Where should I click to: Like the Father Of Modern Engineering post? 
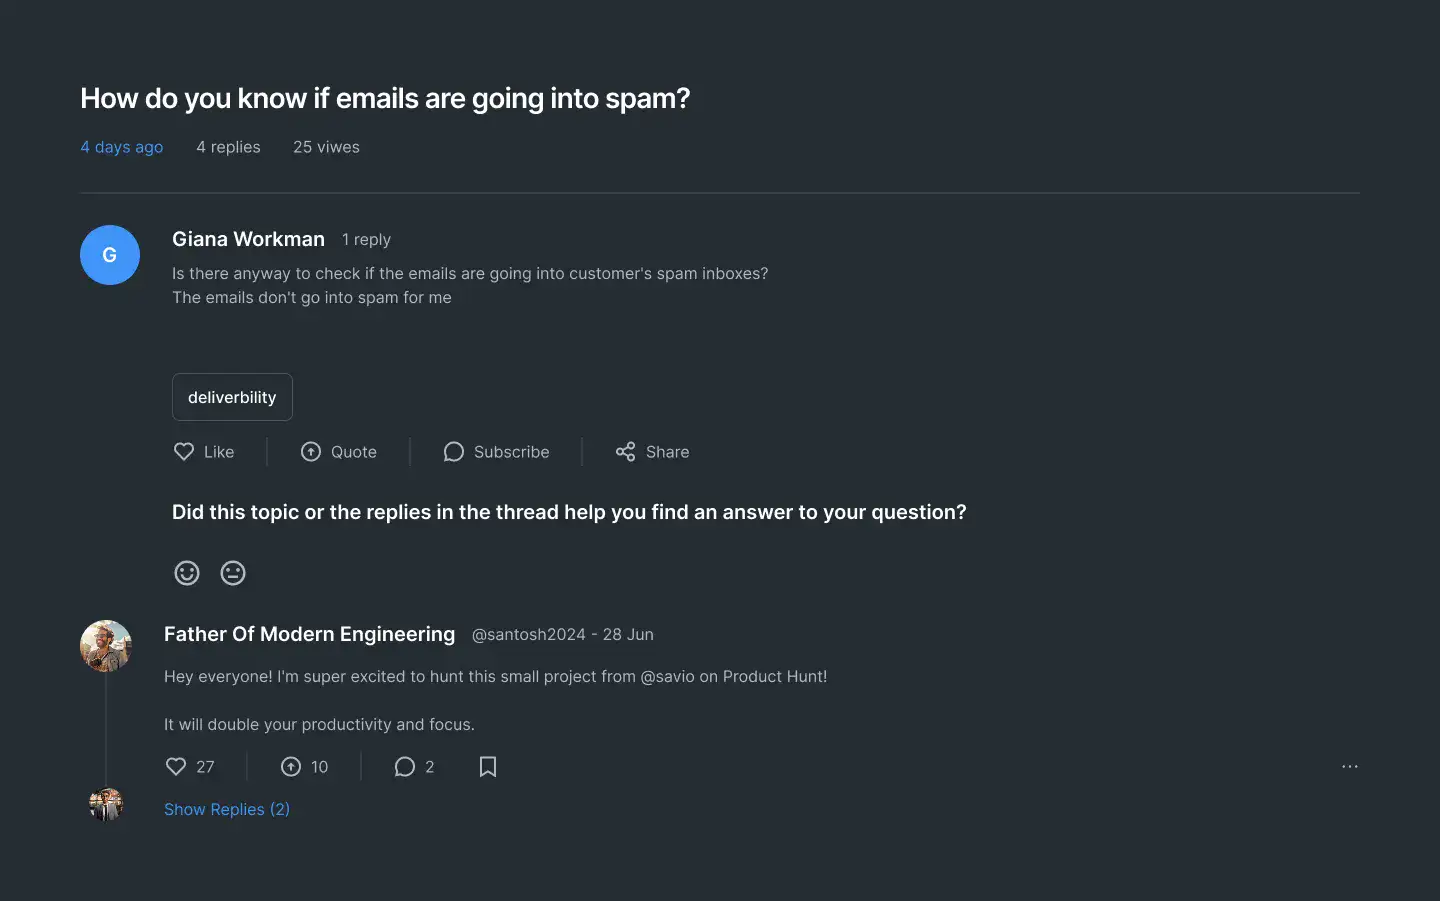pos(176,767)
